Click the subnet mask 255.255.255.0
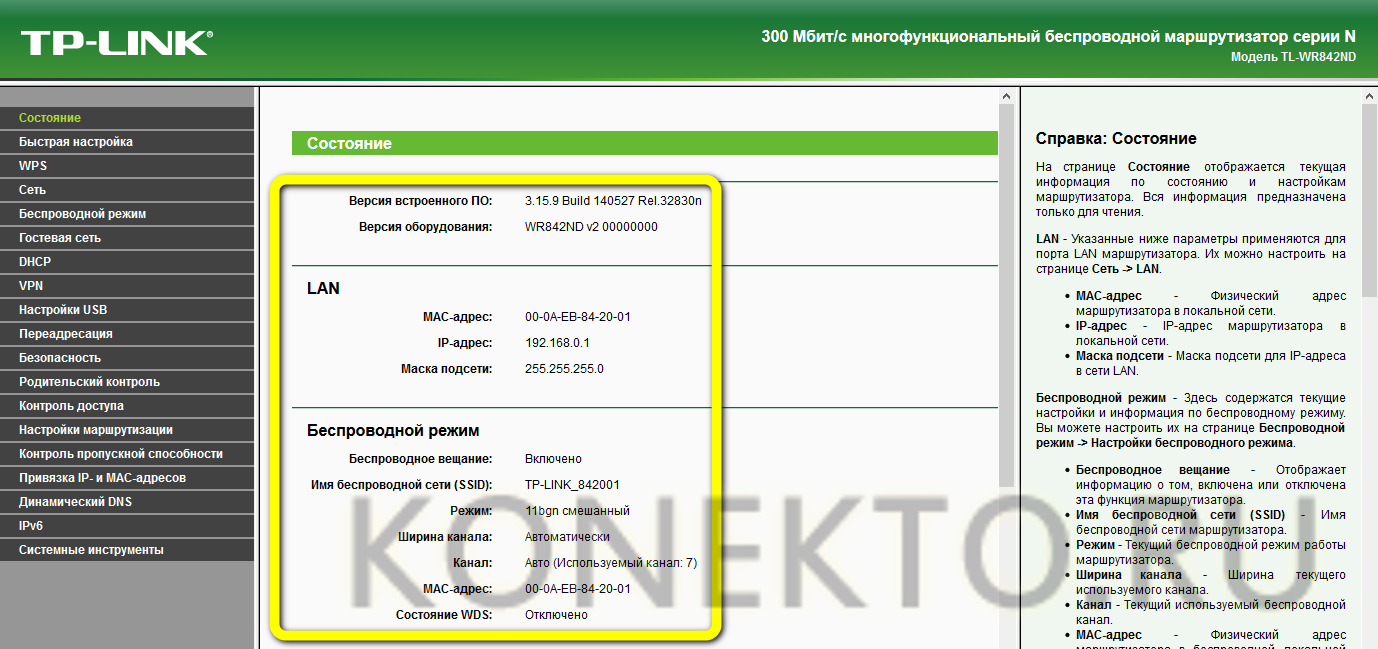This screenshot has width=1378, height=649. 564,369
